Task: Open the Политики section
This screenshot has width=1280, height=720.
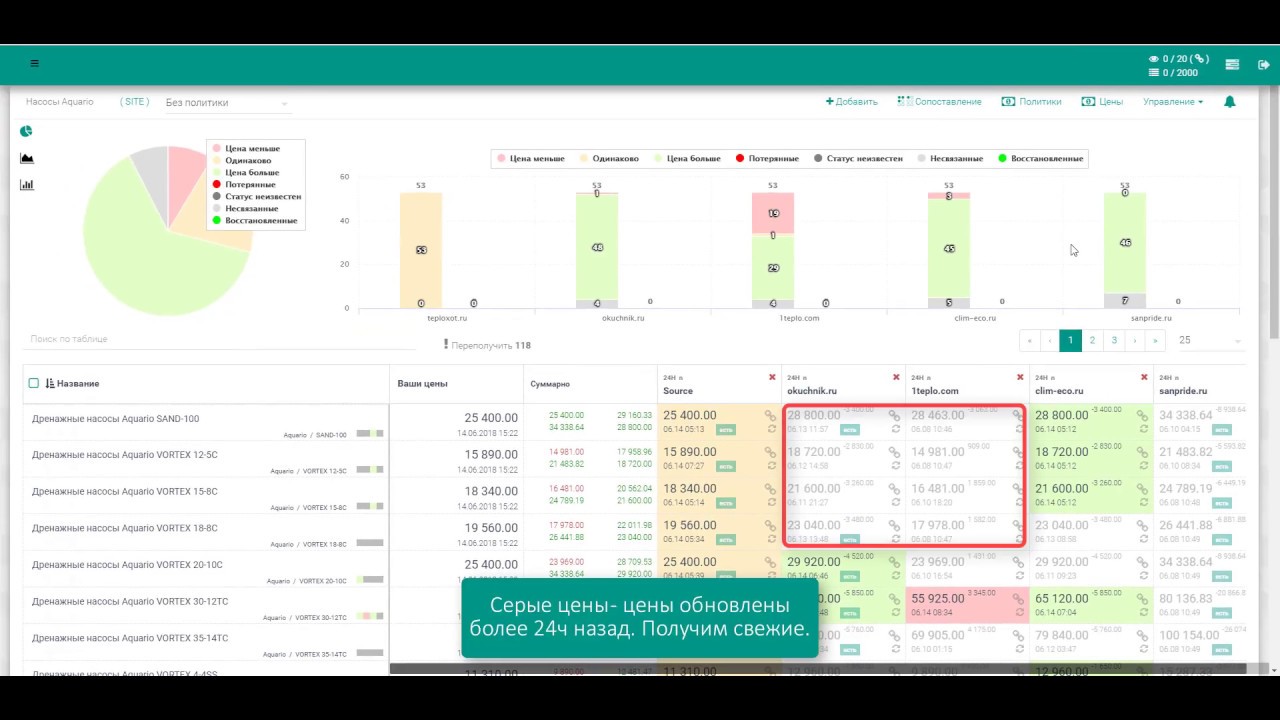Action: [1031, 102]
